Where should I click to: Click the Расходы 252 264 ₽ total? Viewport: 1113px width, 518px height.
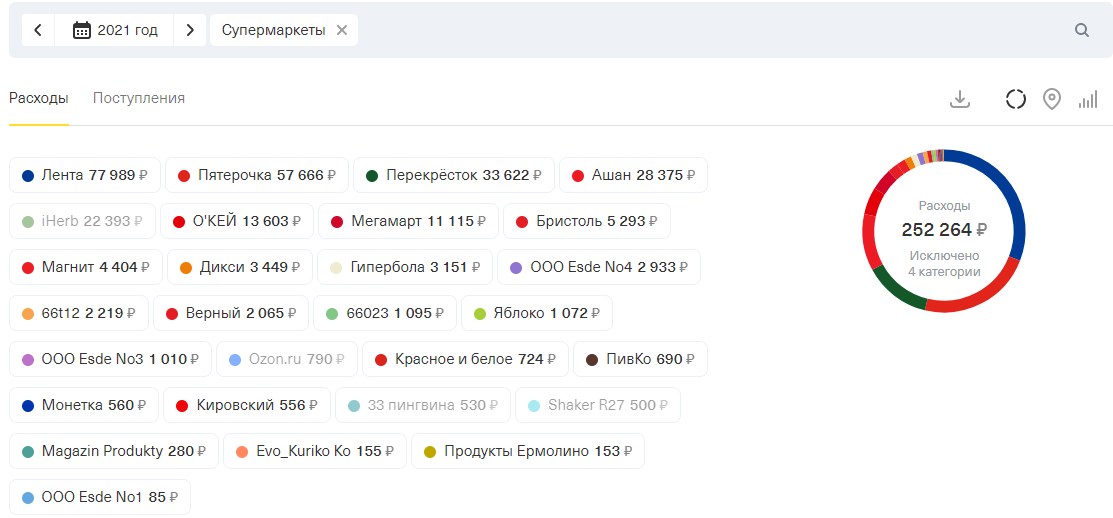[x=944, y=230]
